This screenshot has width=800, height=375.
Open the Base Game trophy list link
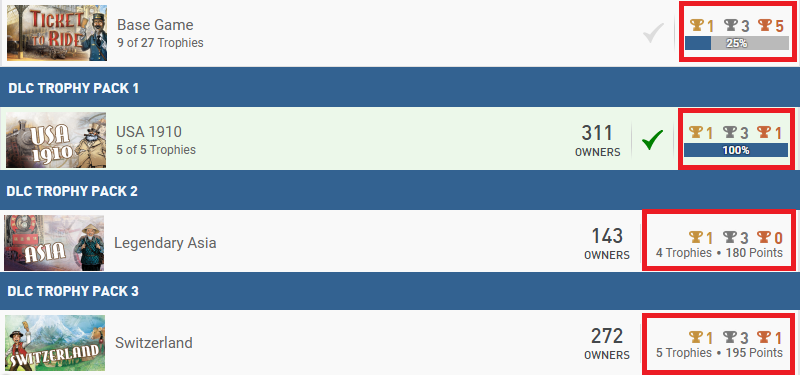(155, 24)
